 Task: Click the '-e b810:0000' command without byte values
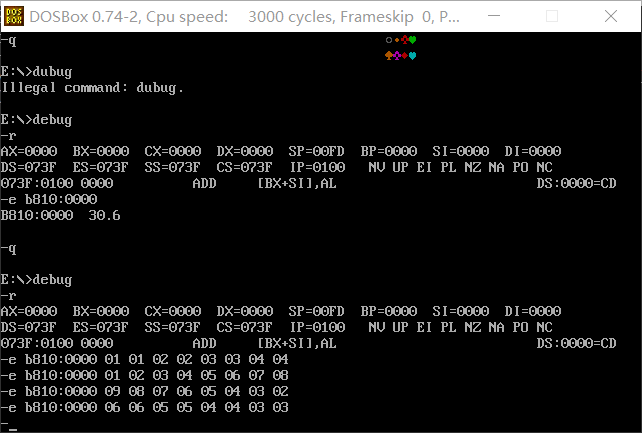[x=49, y=199]
